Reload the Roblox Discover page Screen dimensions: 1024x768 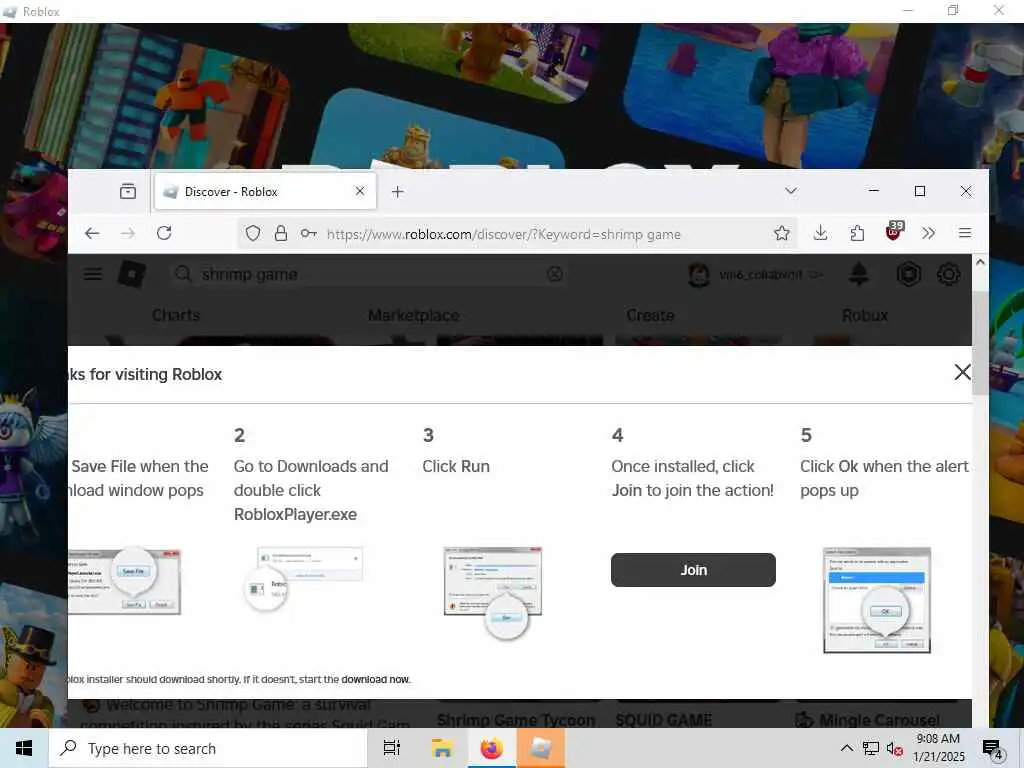(x=164, y=233)
